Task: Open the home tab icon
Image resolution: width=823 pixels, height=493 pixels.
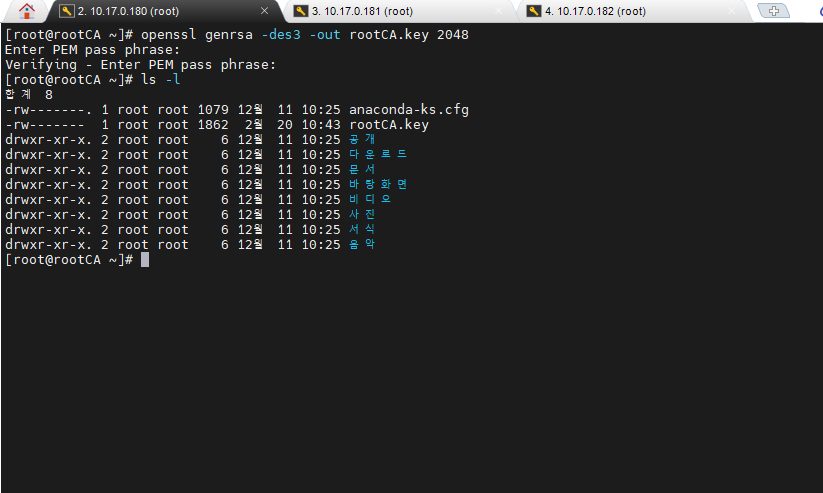Action: coord(26,11)
